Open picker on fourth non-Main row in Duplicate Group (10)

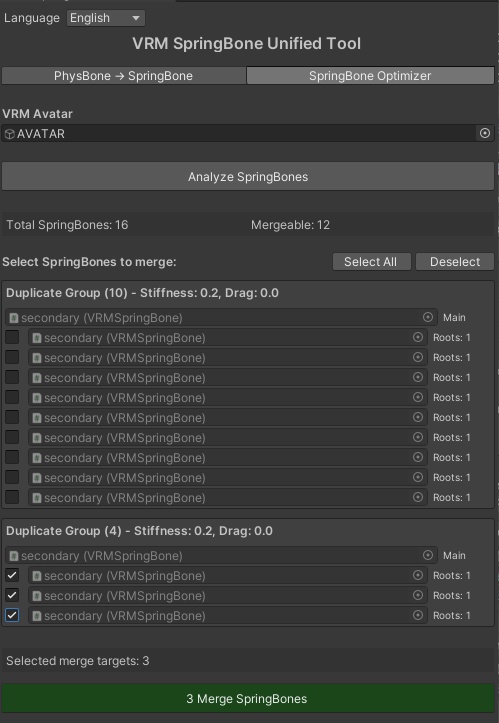click(x=418, y=397)
